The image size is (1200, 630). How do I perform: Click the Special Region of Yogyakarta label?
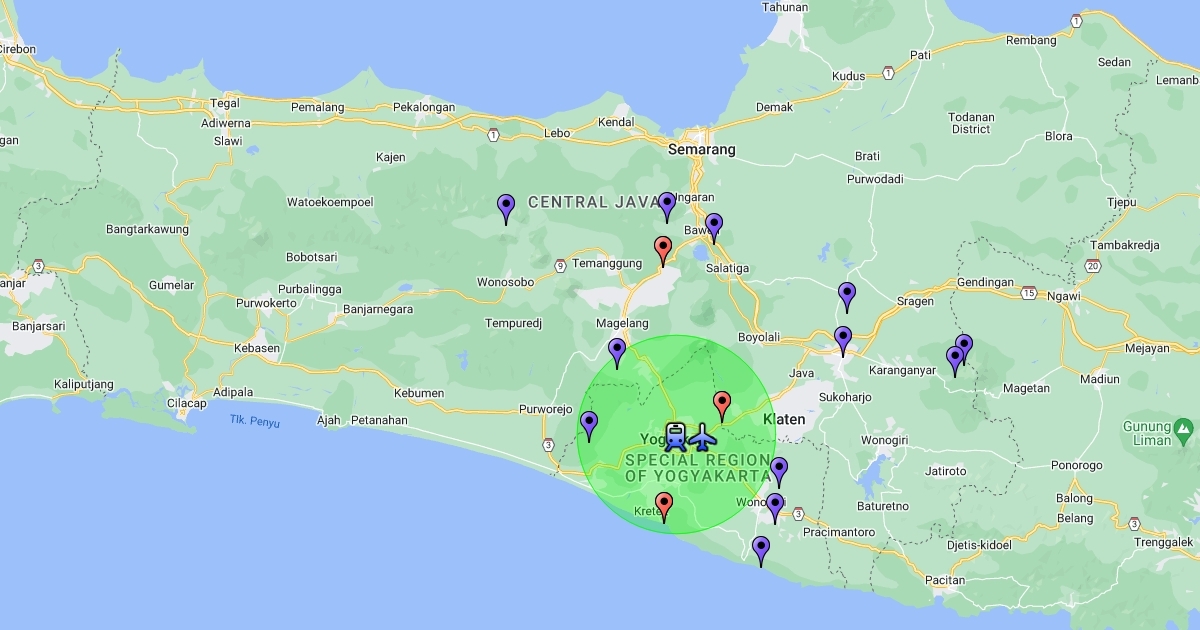click(698, 468)
